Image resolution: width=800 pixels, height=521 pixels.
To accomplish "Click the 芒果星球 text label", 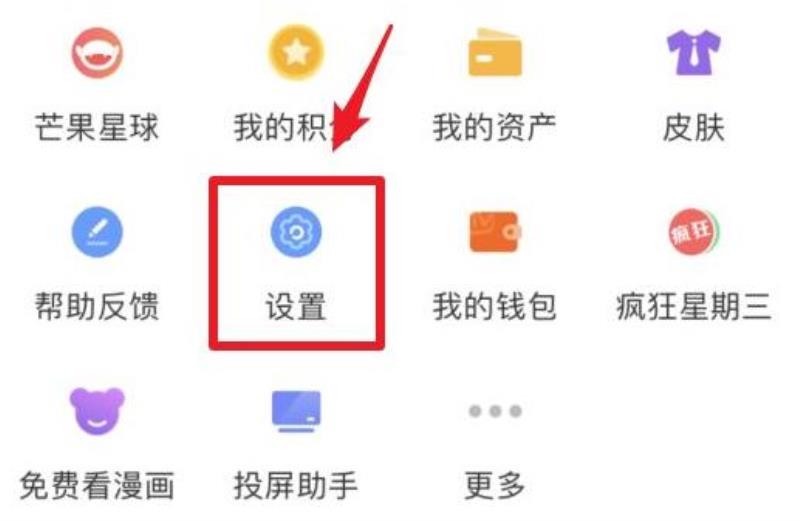I will click(97, 128).
